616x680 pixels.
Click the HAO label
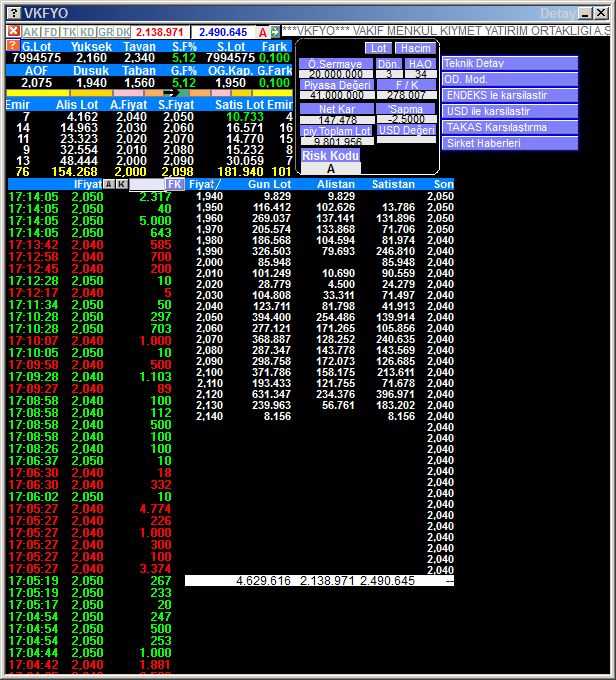(x=420, y=64)
